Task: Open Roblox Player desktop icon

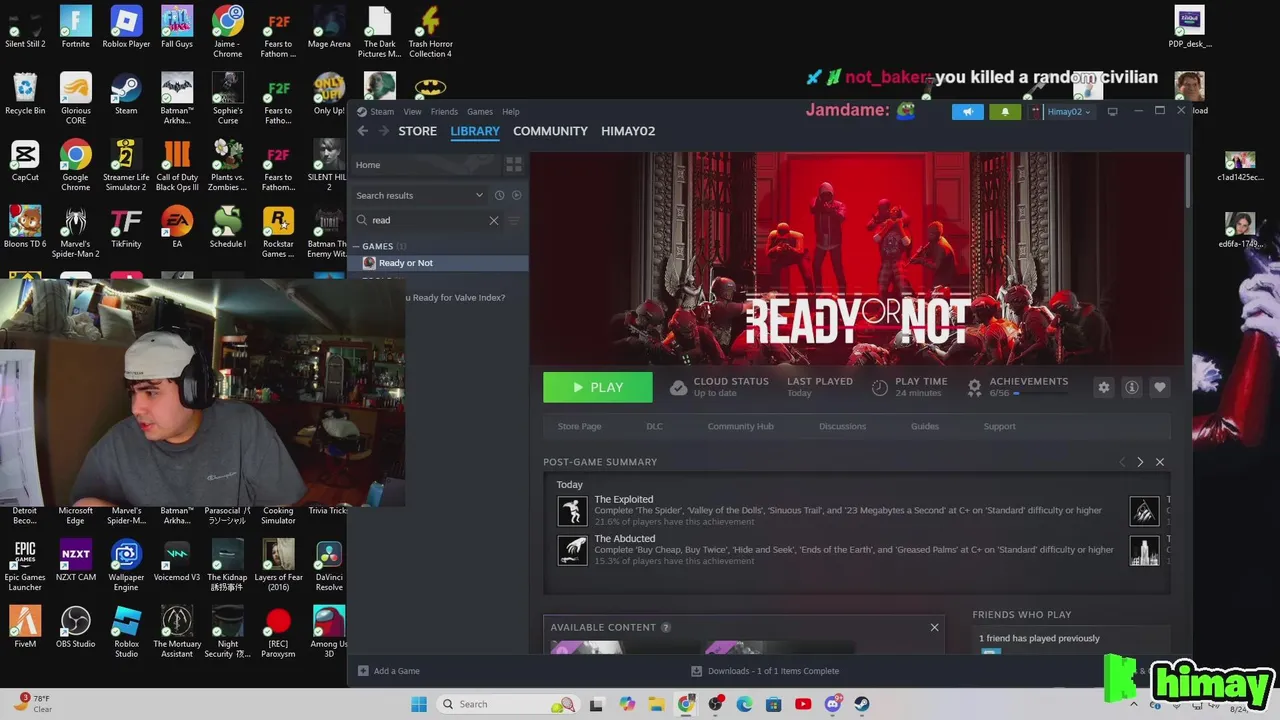Action: tap(126, 27)
